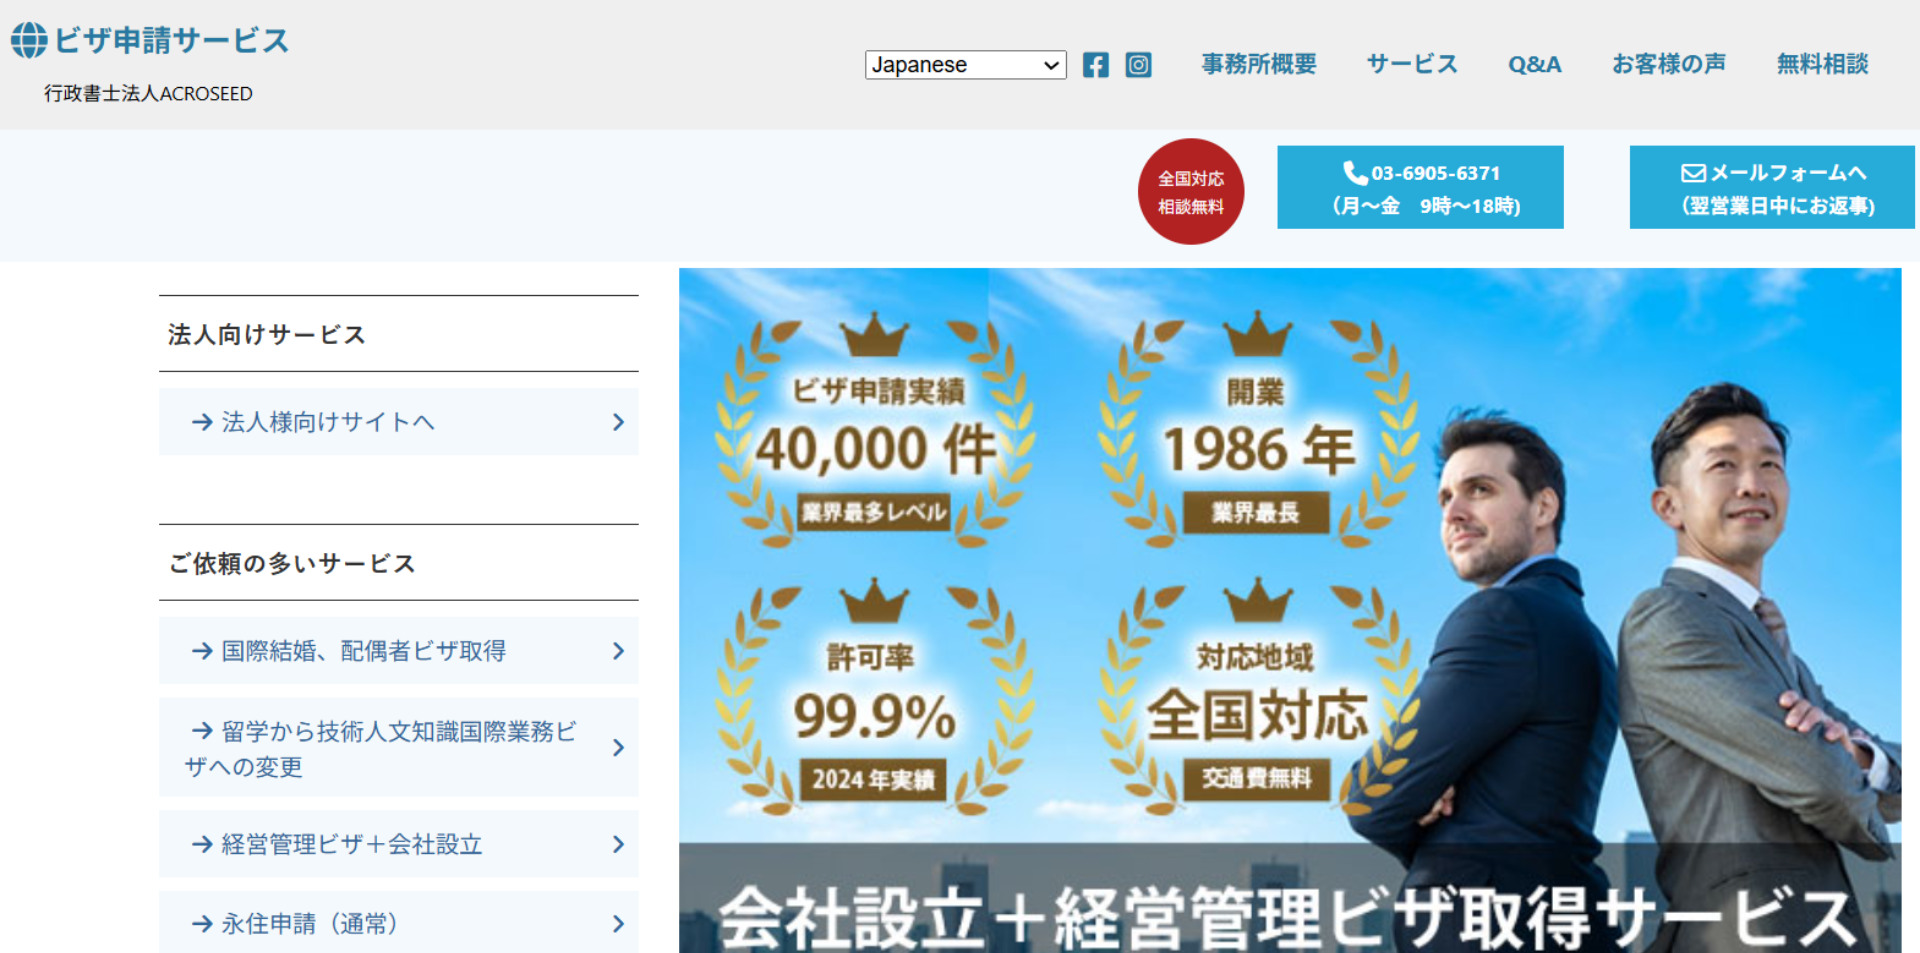Click the chevron on 経営管理ビザ+会社設立
Screen dimensions: 1920x953
pos(618,845)
